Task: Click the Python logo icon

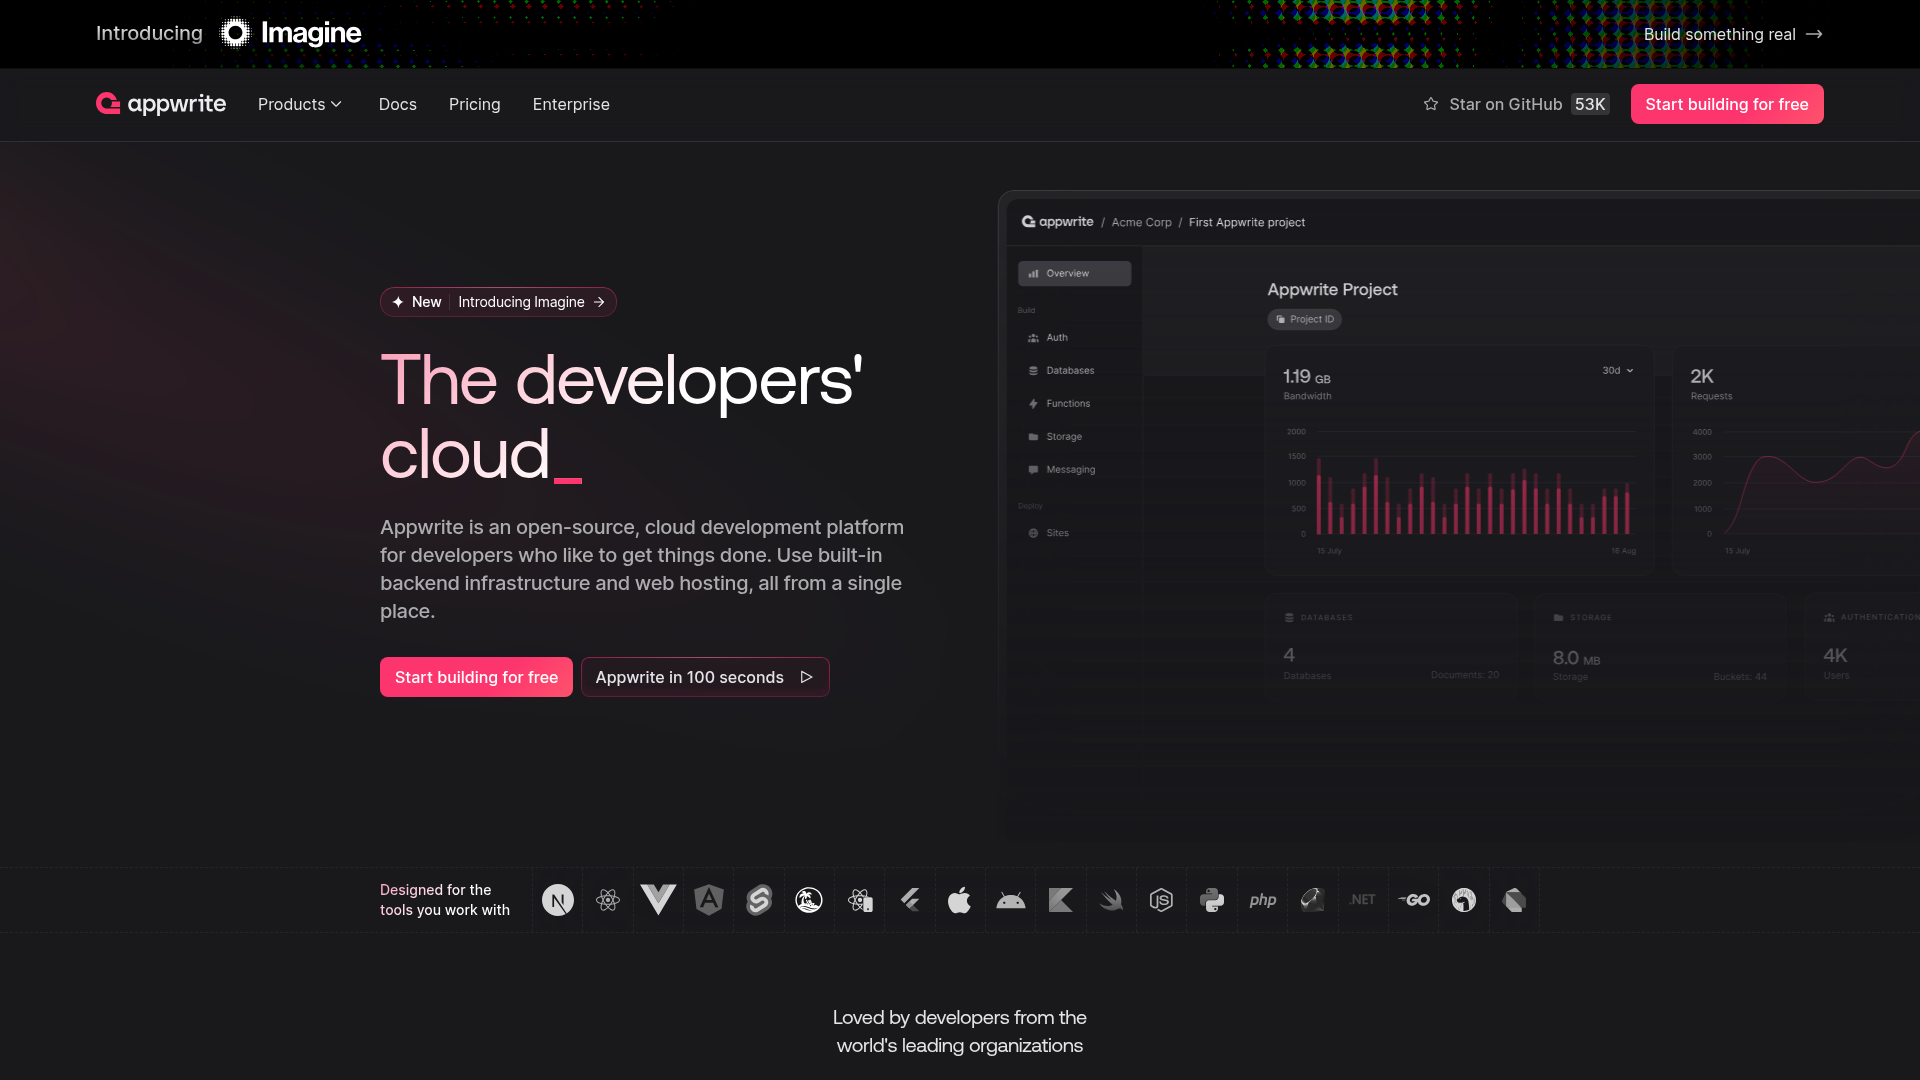Action: pyautogui.click(x=1212, y=900)
